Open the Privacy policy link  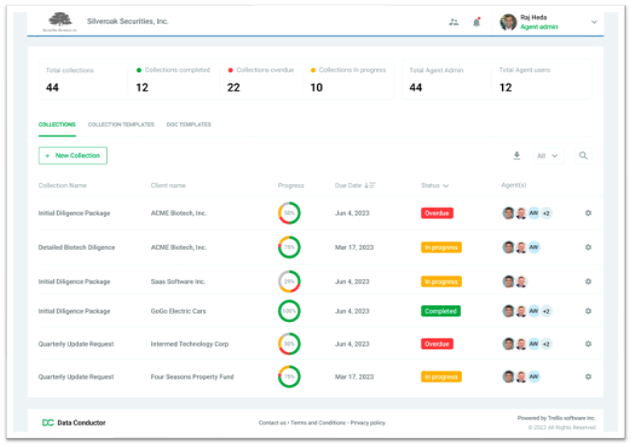pyautogui.click(x=368, y=423)
